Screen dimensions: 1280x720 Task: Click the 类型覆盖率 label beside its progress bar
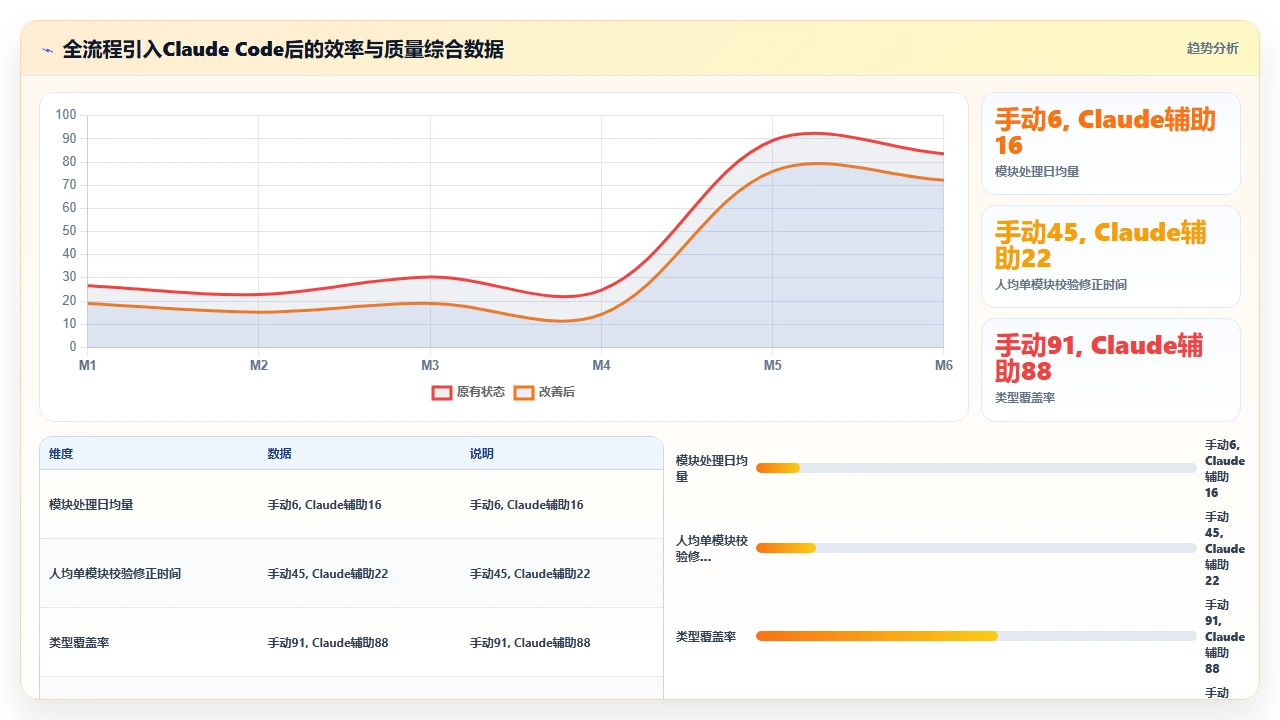[x=706, y=636]
